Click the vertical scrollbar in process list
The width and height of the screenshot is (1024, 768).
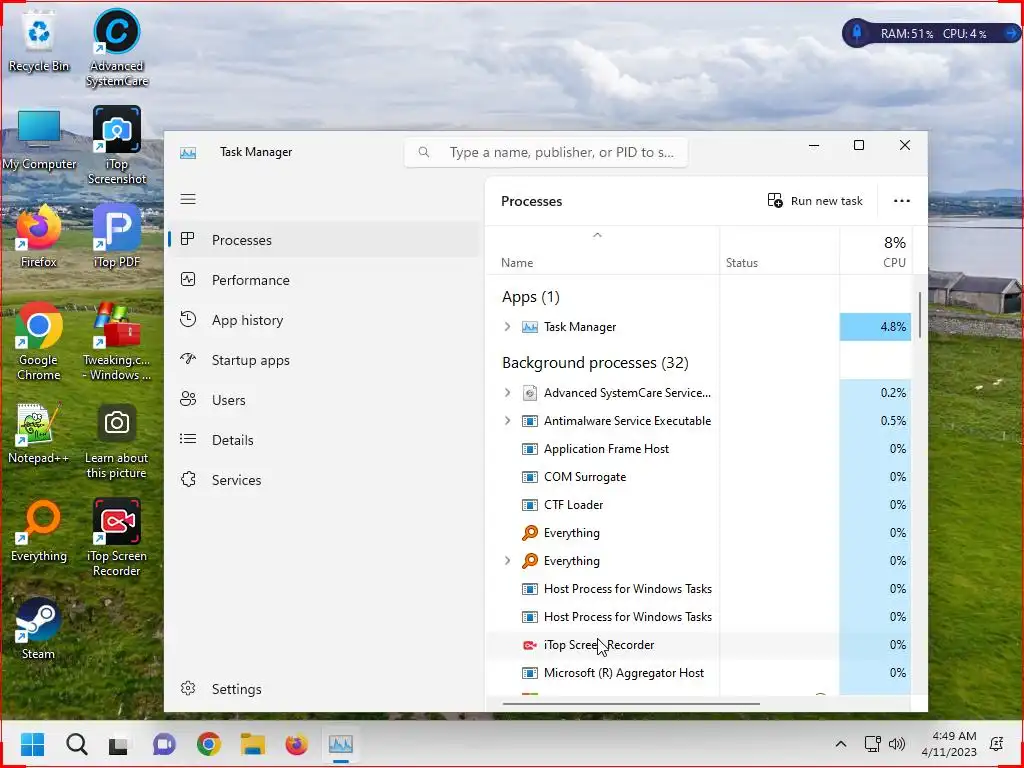click(x=920, y=315)
